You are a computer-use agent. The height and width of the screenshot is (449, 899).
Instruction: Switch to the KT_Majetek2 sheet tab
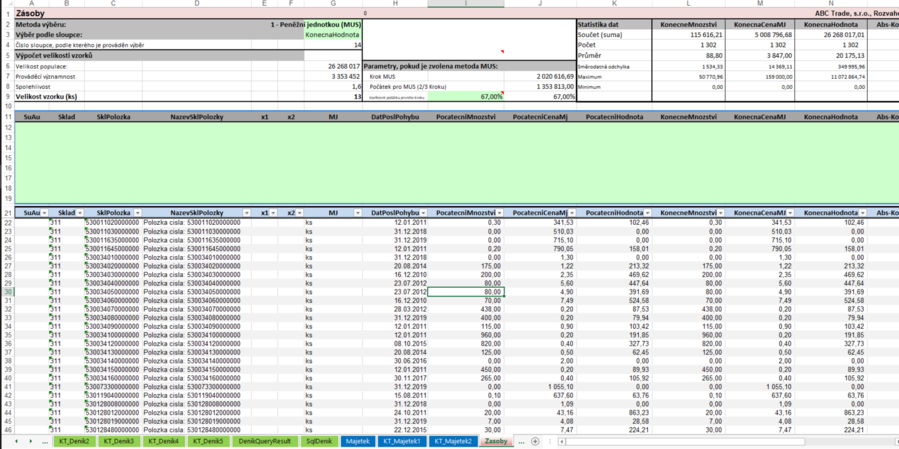pyautogui.click(x=452, y=441)
